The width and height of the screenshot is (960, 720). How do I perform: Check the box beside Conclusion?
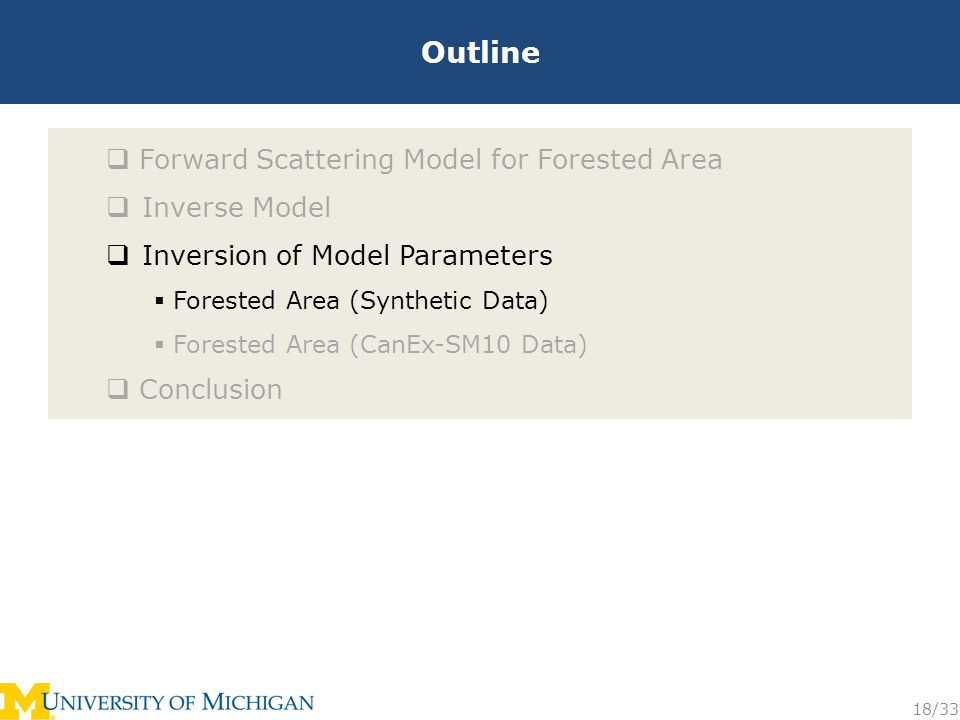pos(118,389)
